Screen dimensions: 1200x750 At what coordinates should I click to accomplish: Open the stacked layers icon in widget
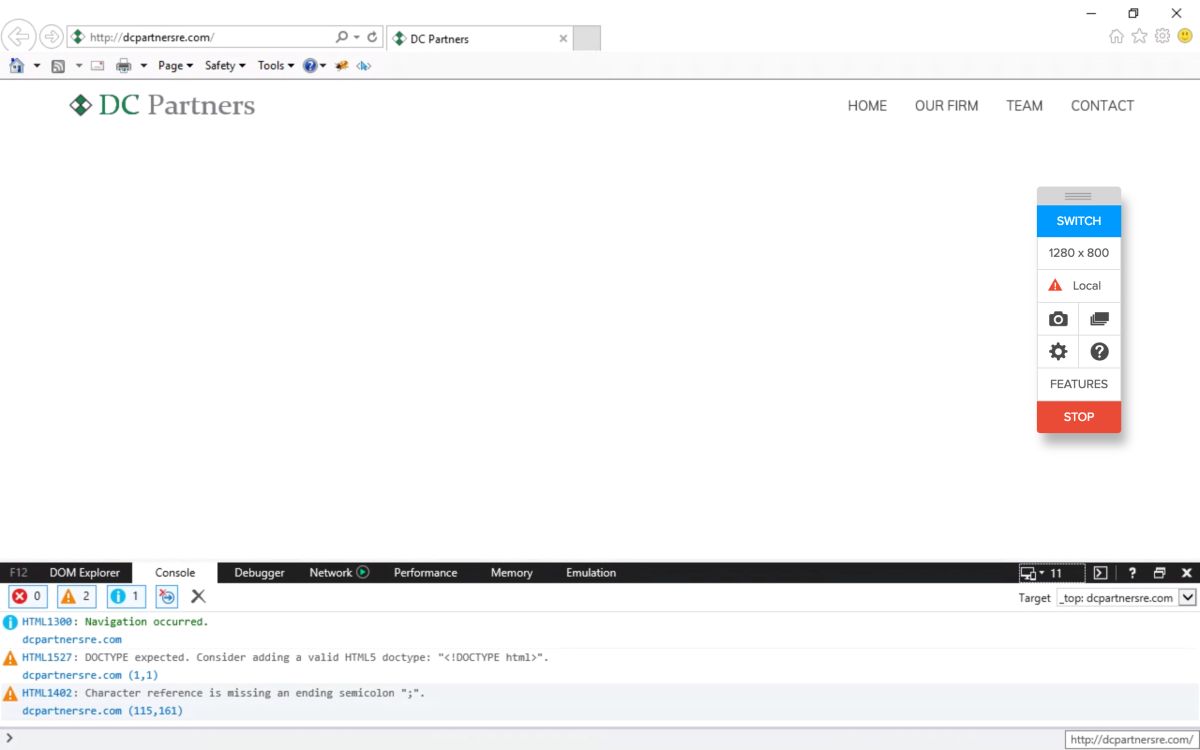click(x=1100, y=319)
